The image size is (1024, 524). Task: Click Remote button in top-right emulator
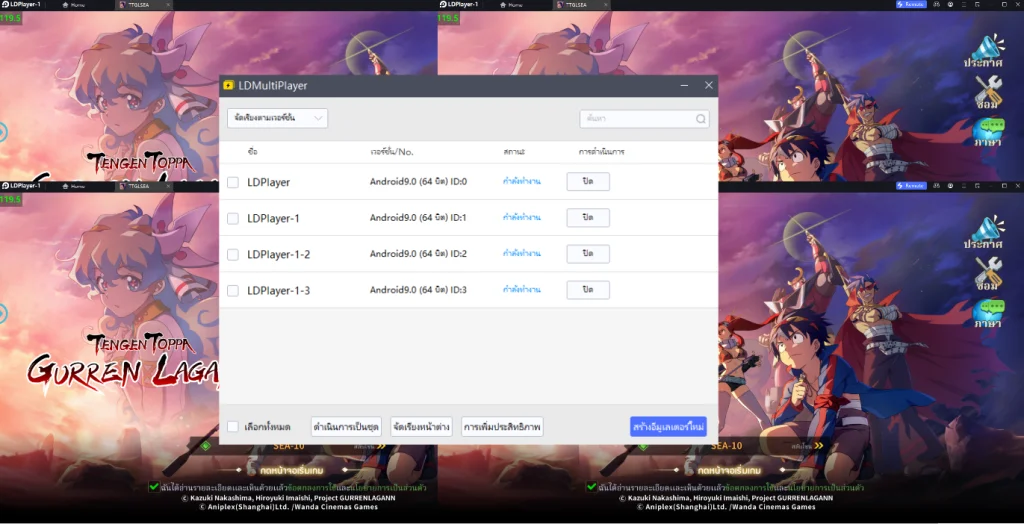(911, 4)
